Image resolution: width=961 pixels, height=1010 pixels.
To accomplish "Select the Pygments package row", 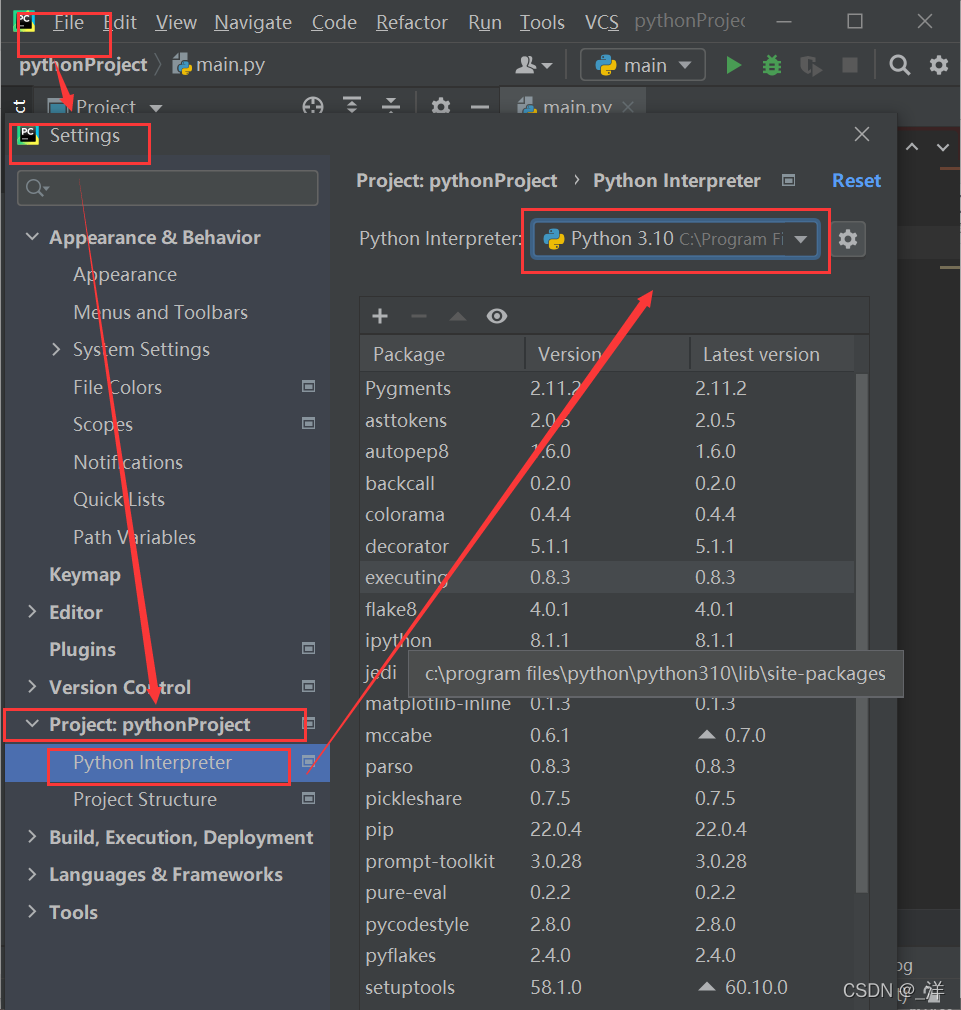I will [x=607, y=388].
